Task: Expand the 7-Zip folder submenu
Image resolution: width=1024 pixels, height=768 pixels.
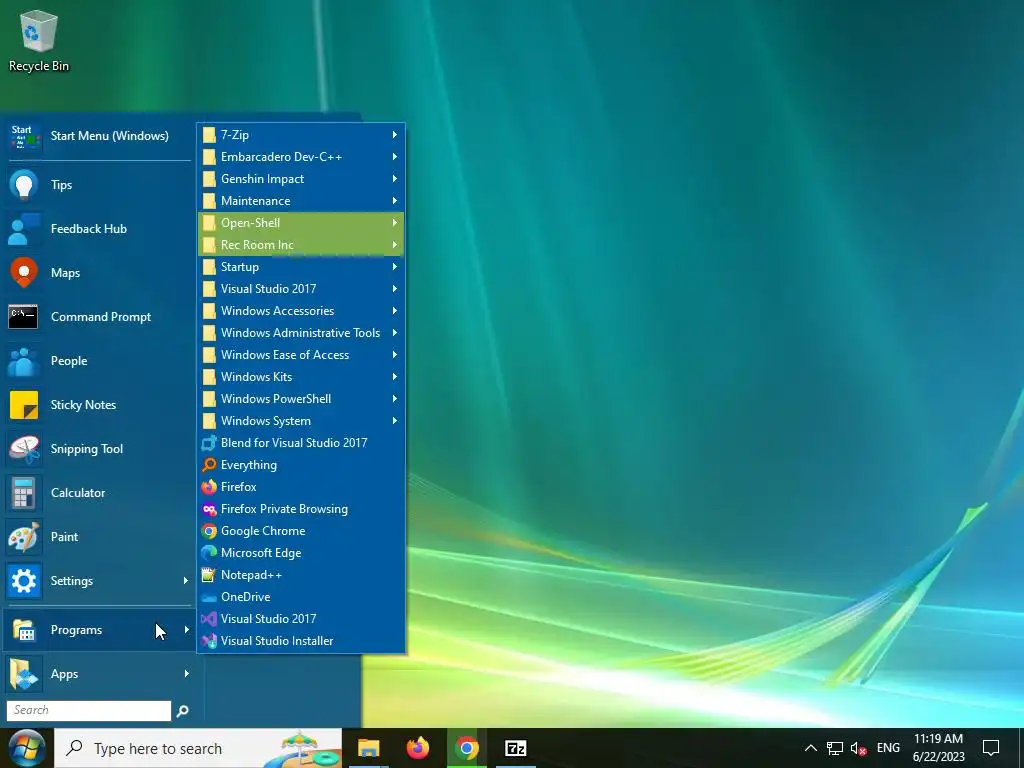Action: click(301, 135)
